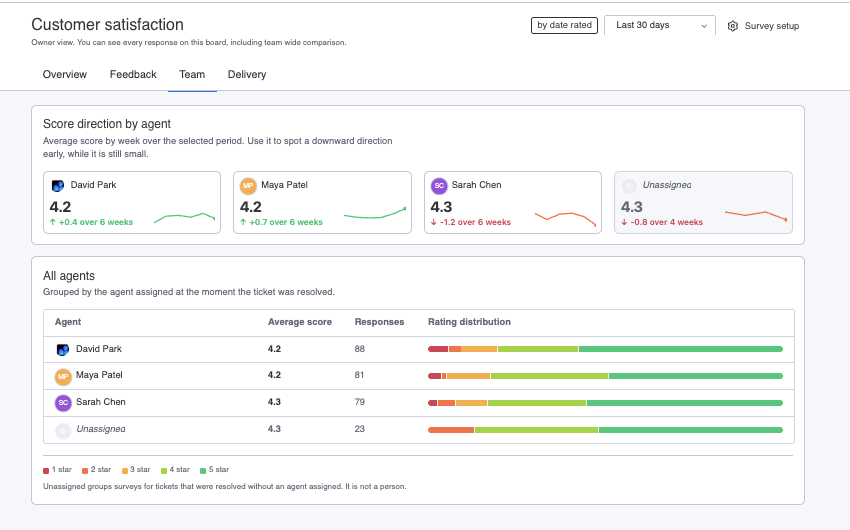Click David Park's rating distribution bar

pos(606,349)
